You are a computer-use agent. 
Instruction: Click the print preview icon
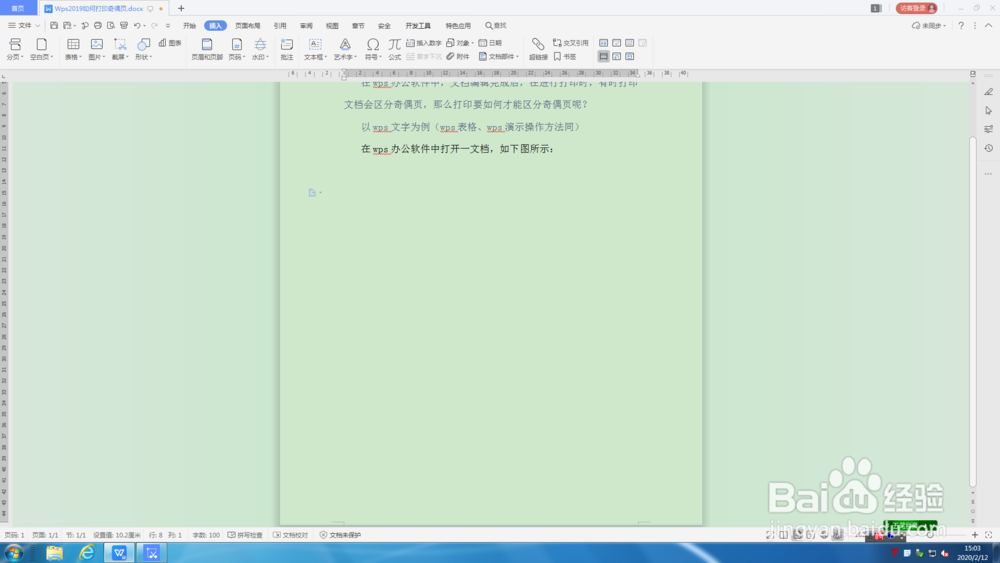click(111, 26)
